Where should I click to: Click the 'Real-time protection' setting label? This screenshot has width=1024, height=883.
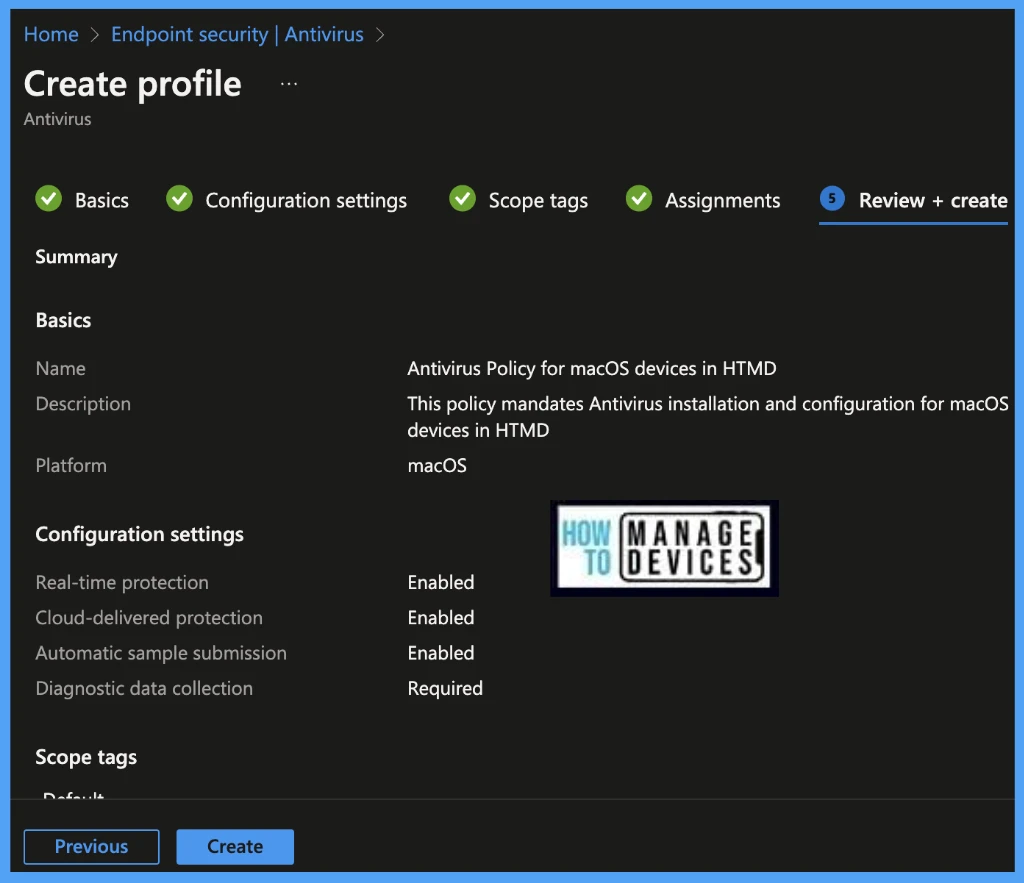122,583
